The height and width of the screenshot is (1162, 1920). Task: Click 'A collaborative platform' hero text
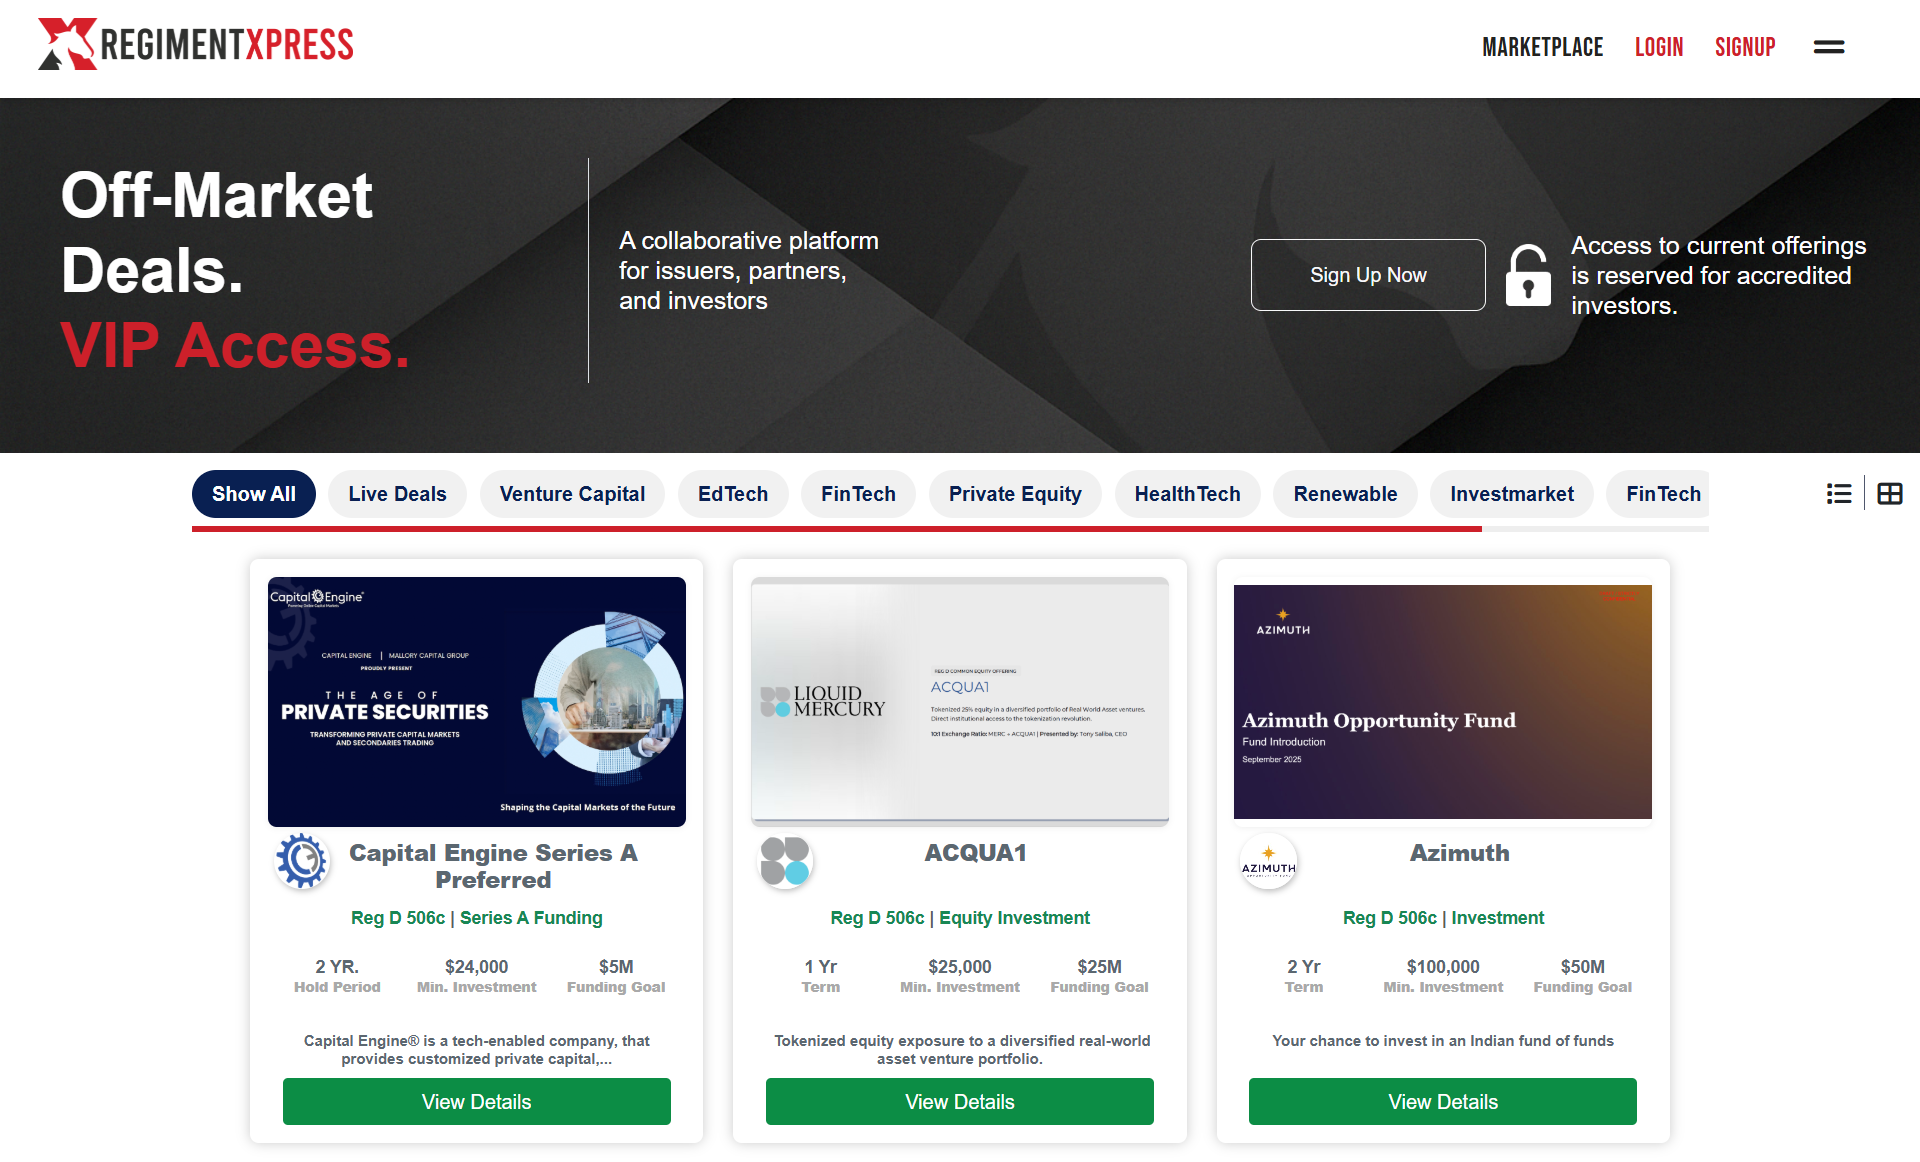pos(749,271)
